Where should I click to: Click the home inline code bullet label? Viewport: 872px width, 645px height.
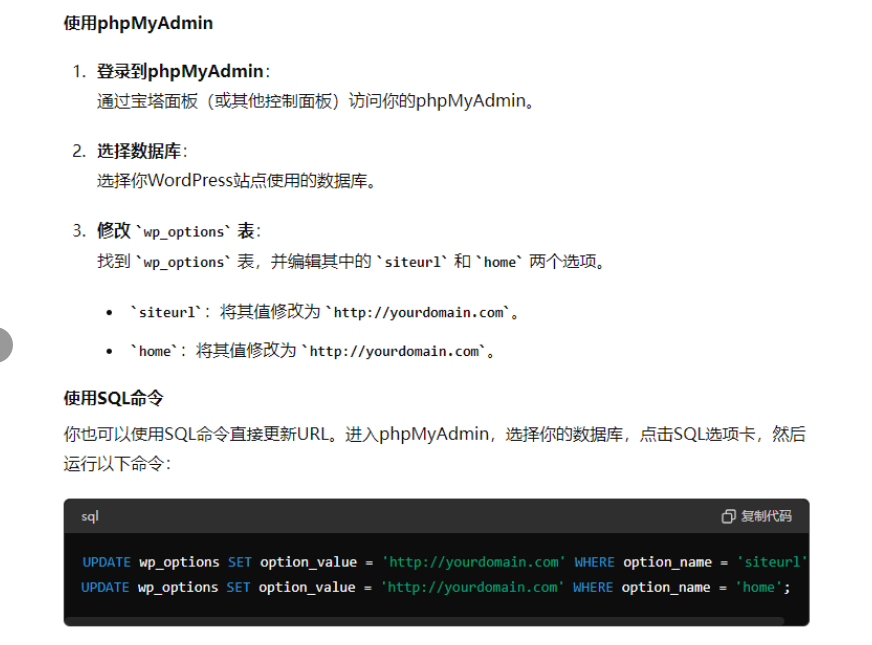[154, 351]
